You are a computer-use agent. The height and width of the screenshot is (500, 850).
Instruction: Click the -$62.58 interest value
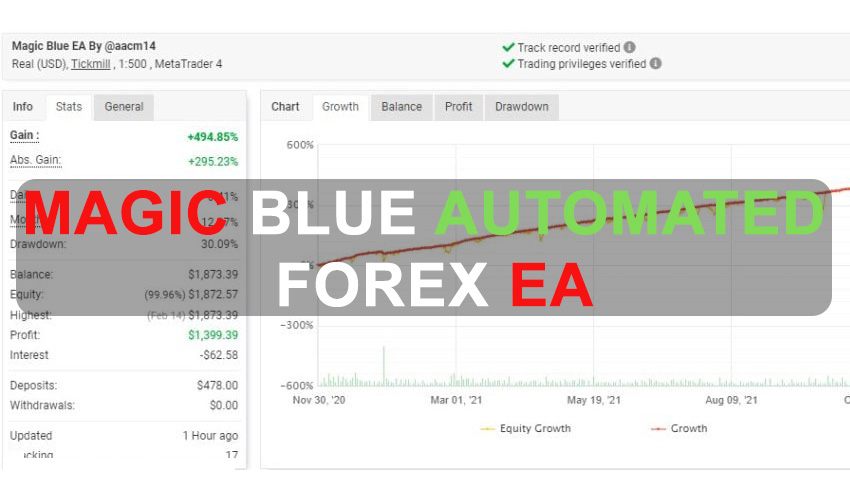point(219,355)
